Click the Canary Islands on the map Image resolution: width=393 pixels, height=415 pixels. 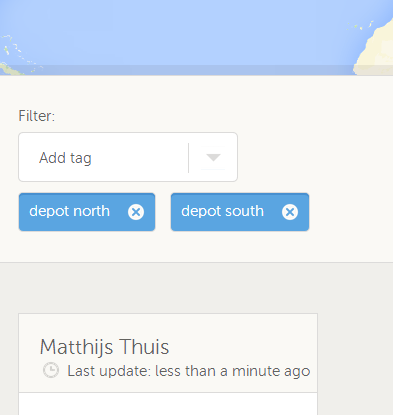pos(362,26)
